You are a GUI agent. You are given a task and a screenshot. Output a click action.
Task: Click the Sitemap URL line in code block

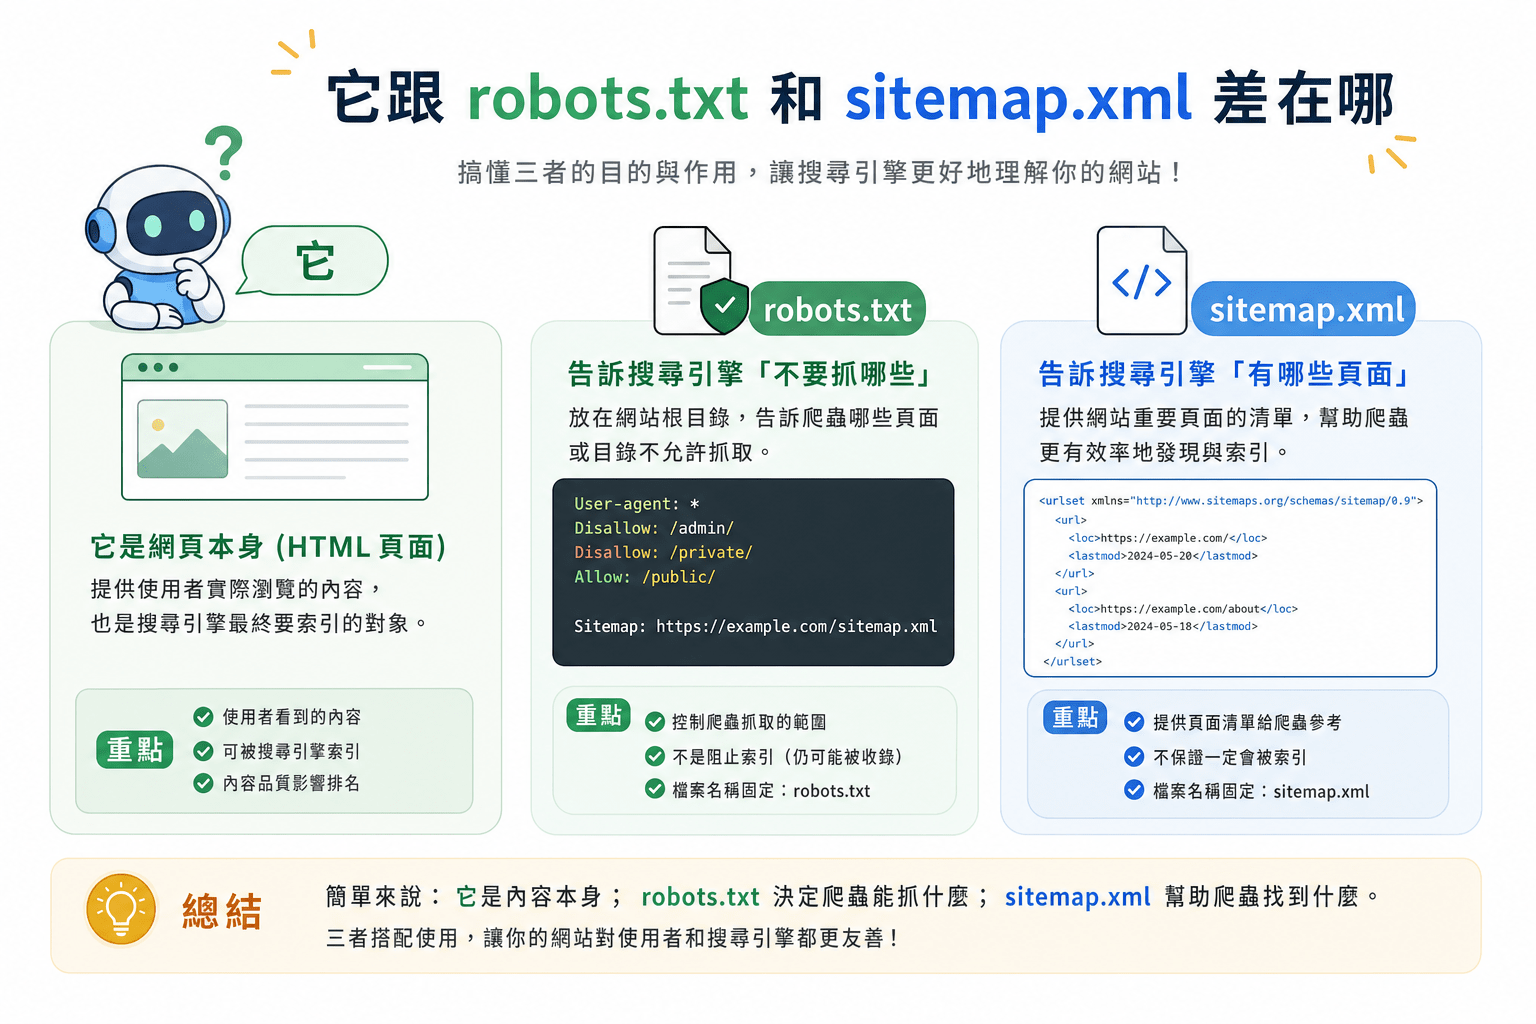[755, 626]
